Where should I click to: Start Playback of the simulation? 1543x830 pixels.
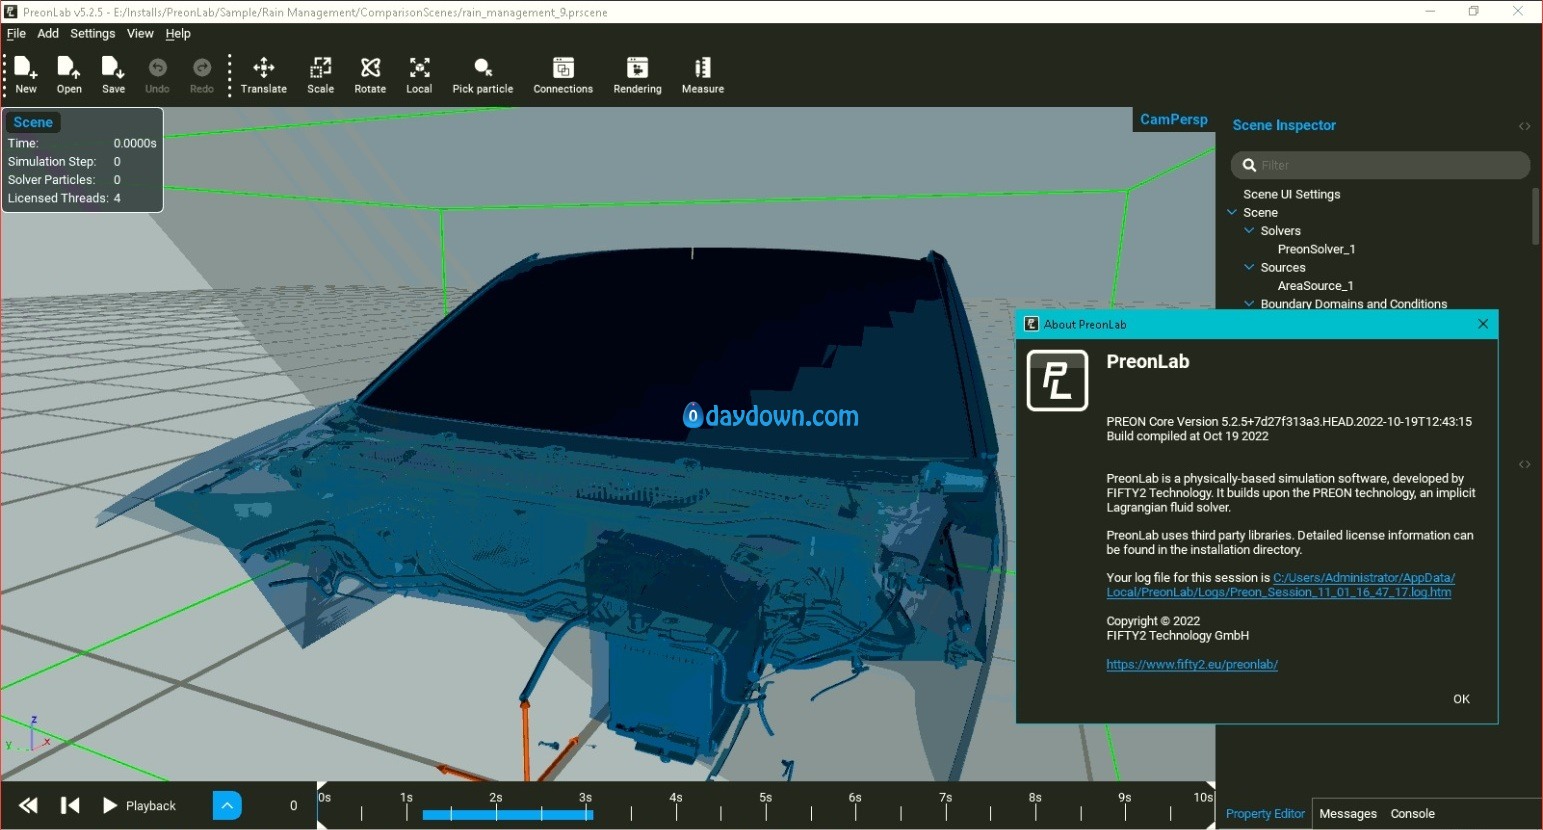point(139,805)
